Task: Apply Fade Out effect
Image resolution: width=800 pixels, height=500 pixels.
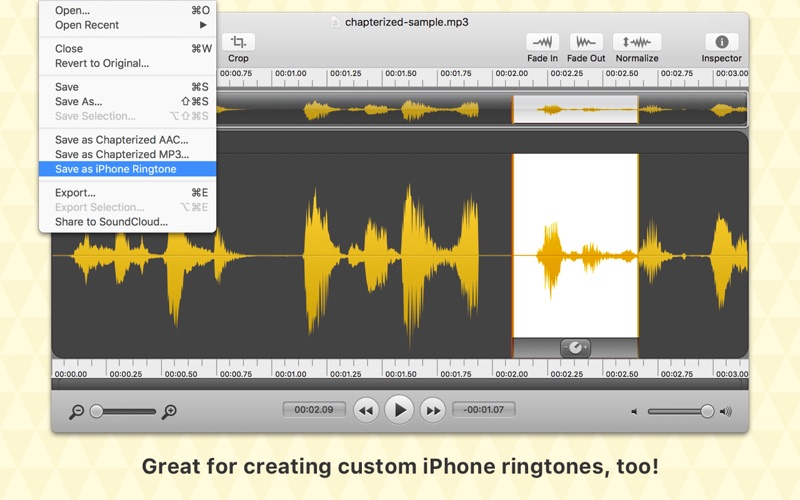Action: pos(587,42)
